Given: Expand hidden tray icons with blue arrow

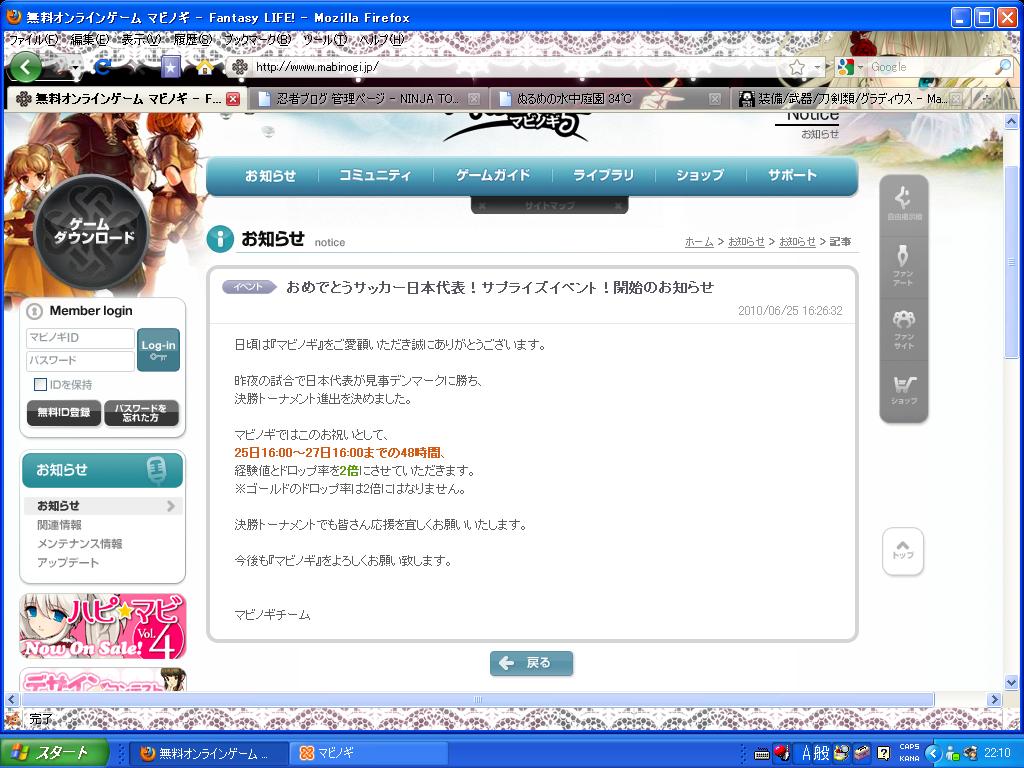Looking at the screenshot, I should 933,753.
